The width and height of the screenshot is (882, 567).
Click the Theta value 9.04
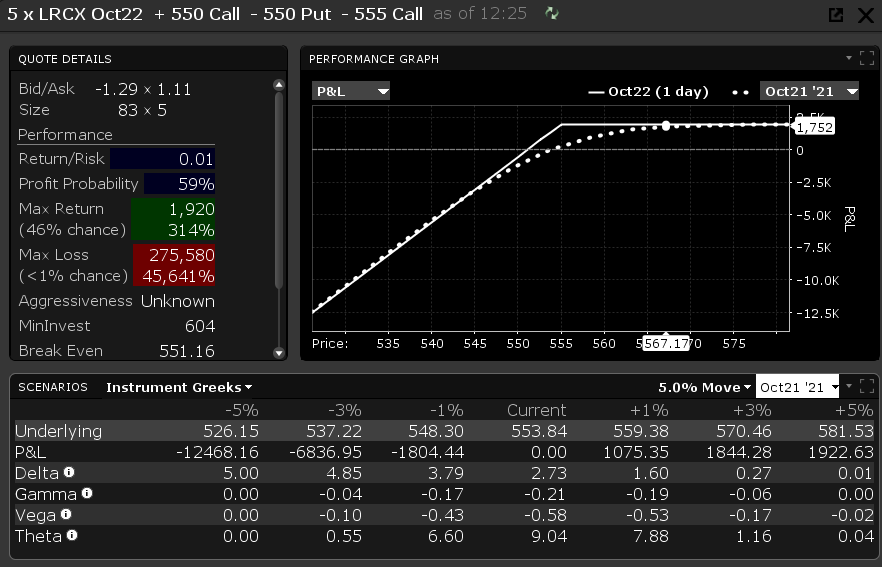pos(548,536)
